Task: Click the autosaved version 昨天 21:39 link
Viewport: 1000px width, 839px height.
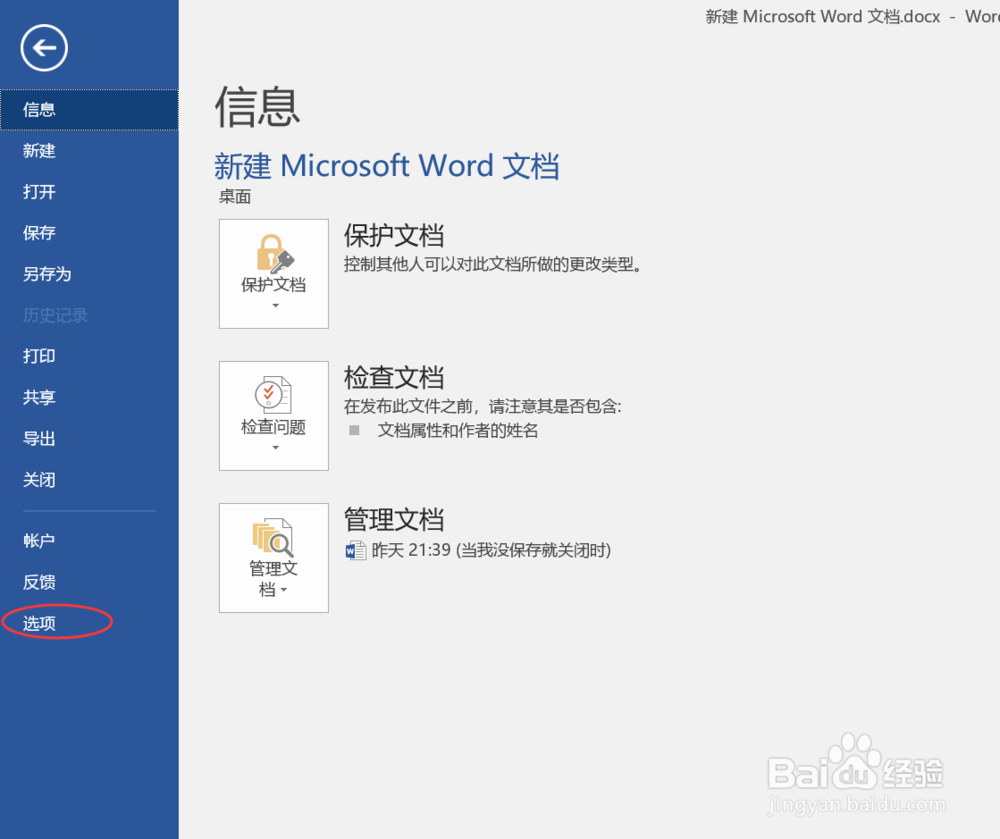Action: [491, 550]
